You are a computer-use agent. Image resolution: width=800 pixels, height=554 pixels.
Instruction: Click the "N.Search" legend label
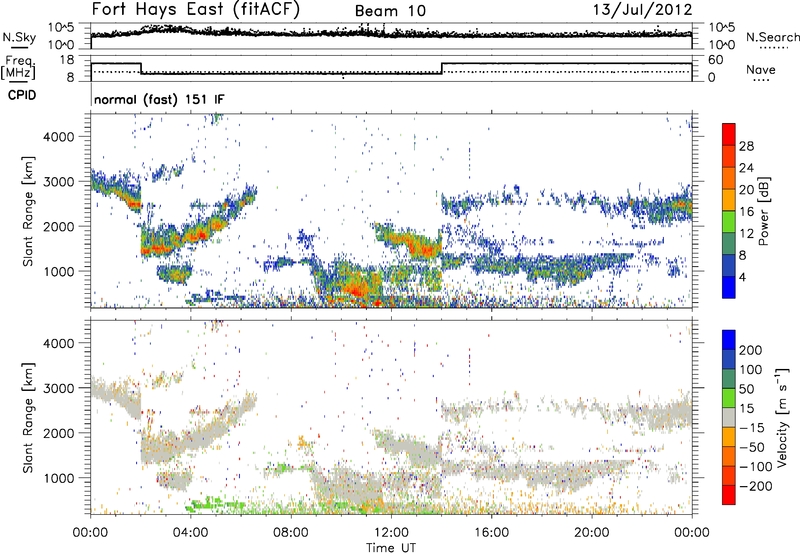pos(772,37)
